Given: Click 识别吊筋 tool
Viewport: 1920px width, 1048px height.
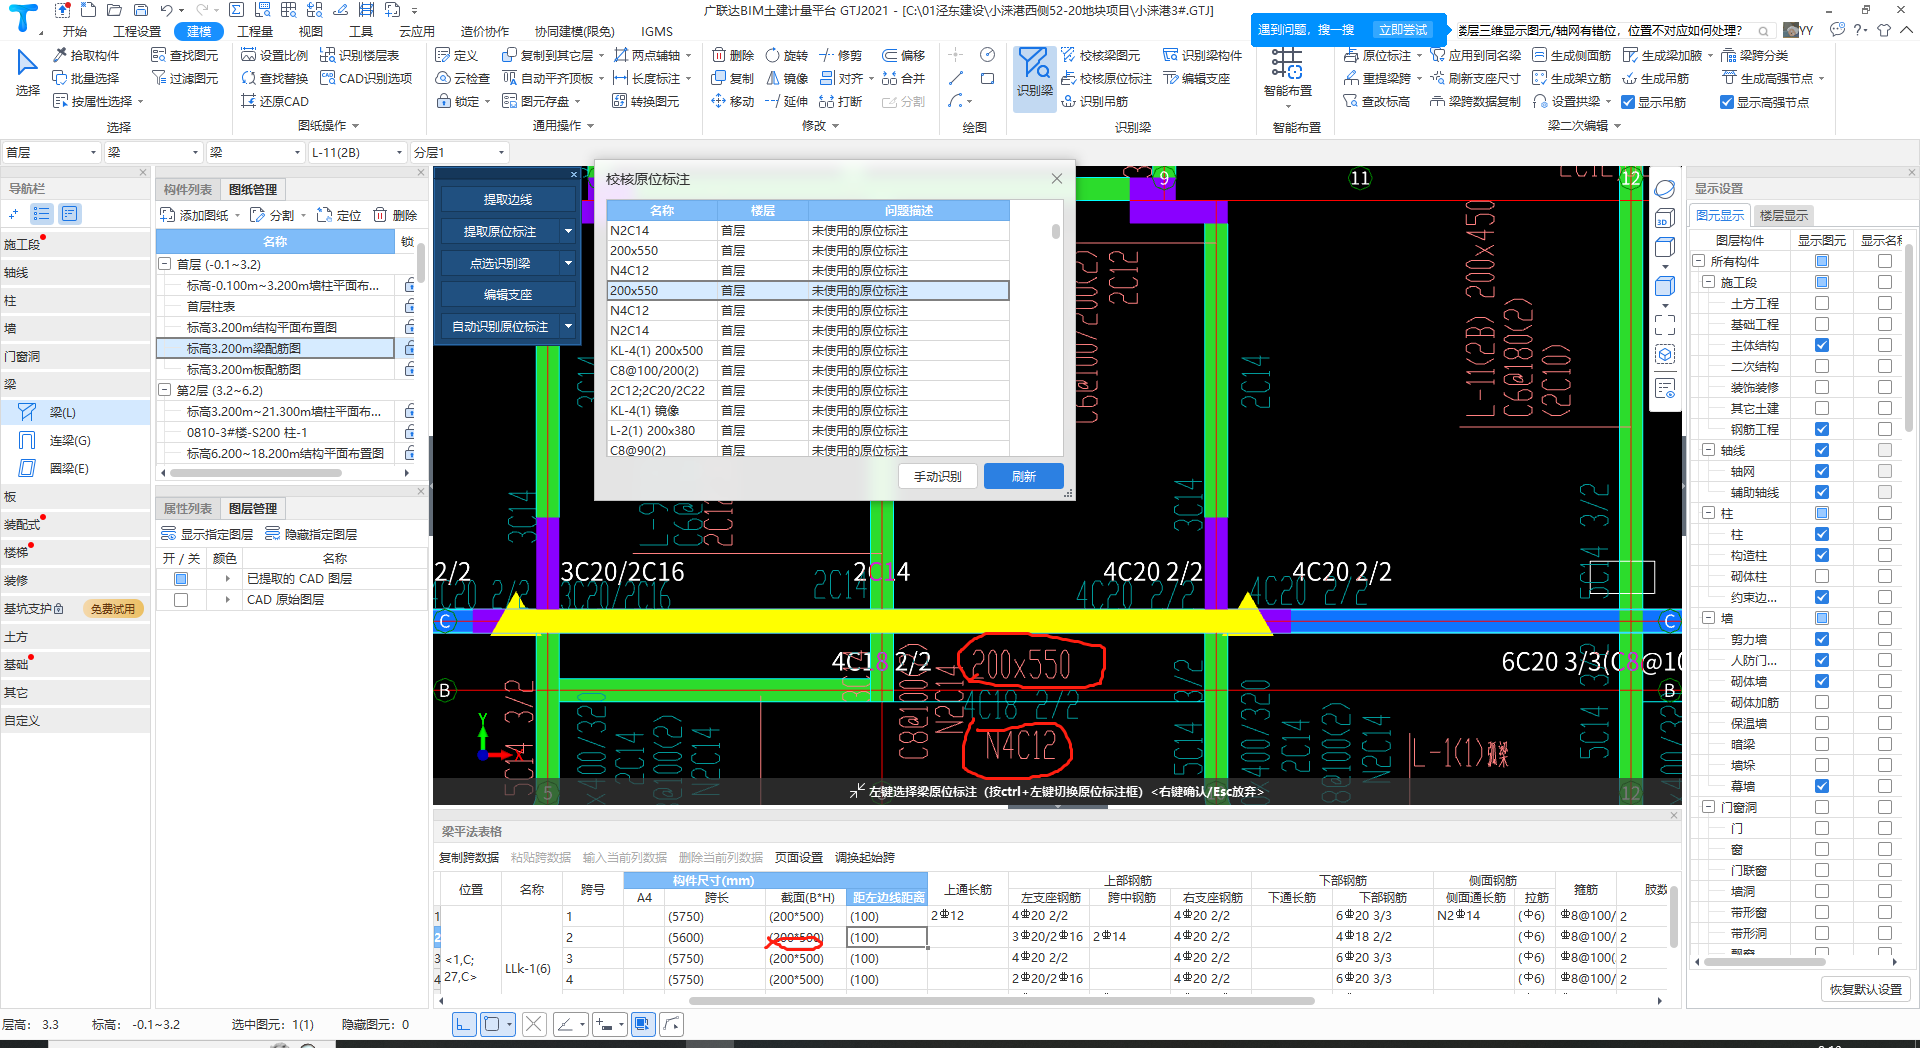Looking at the screenshot, I should pyautogui.click(x=1094, y=101).
